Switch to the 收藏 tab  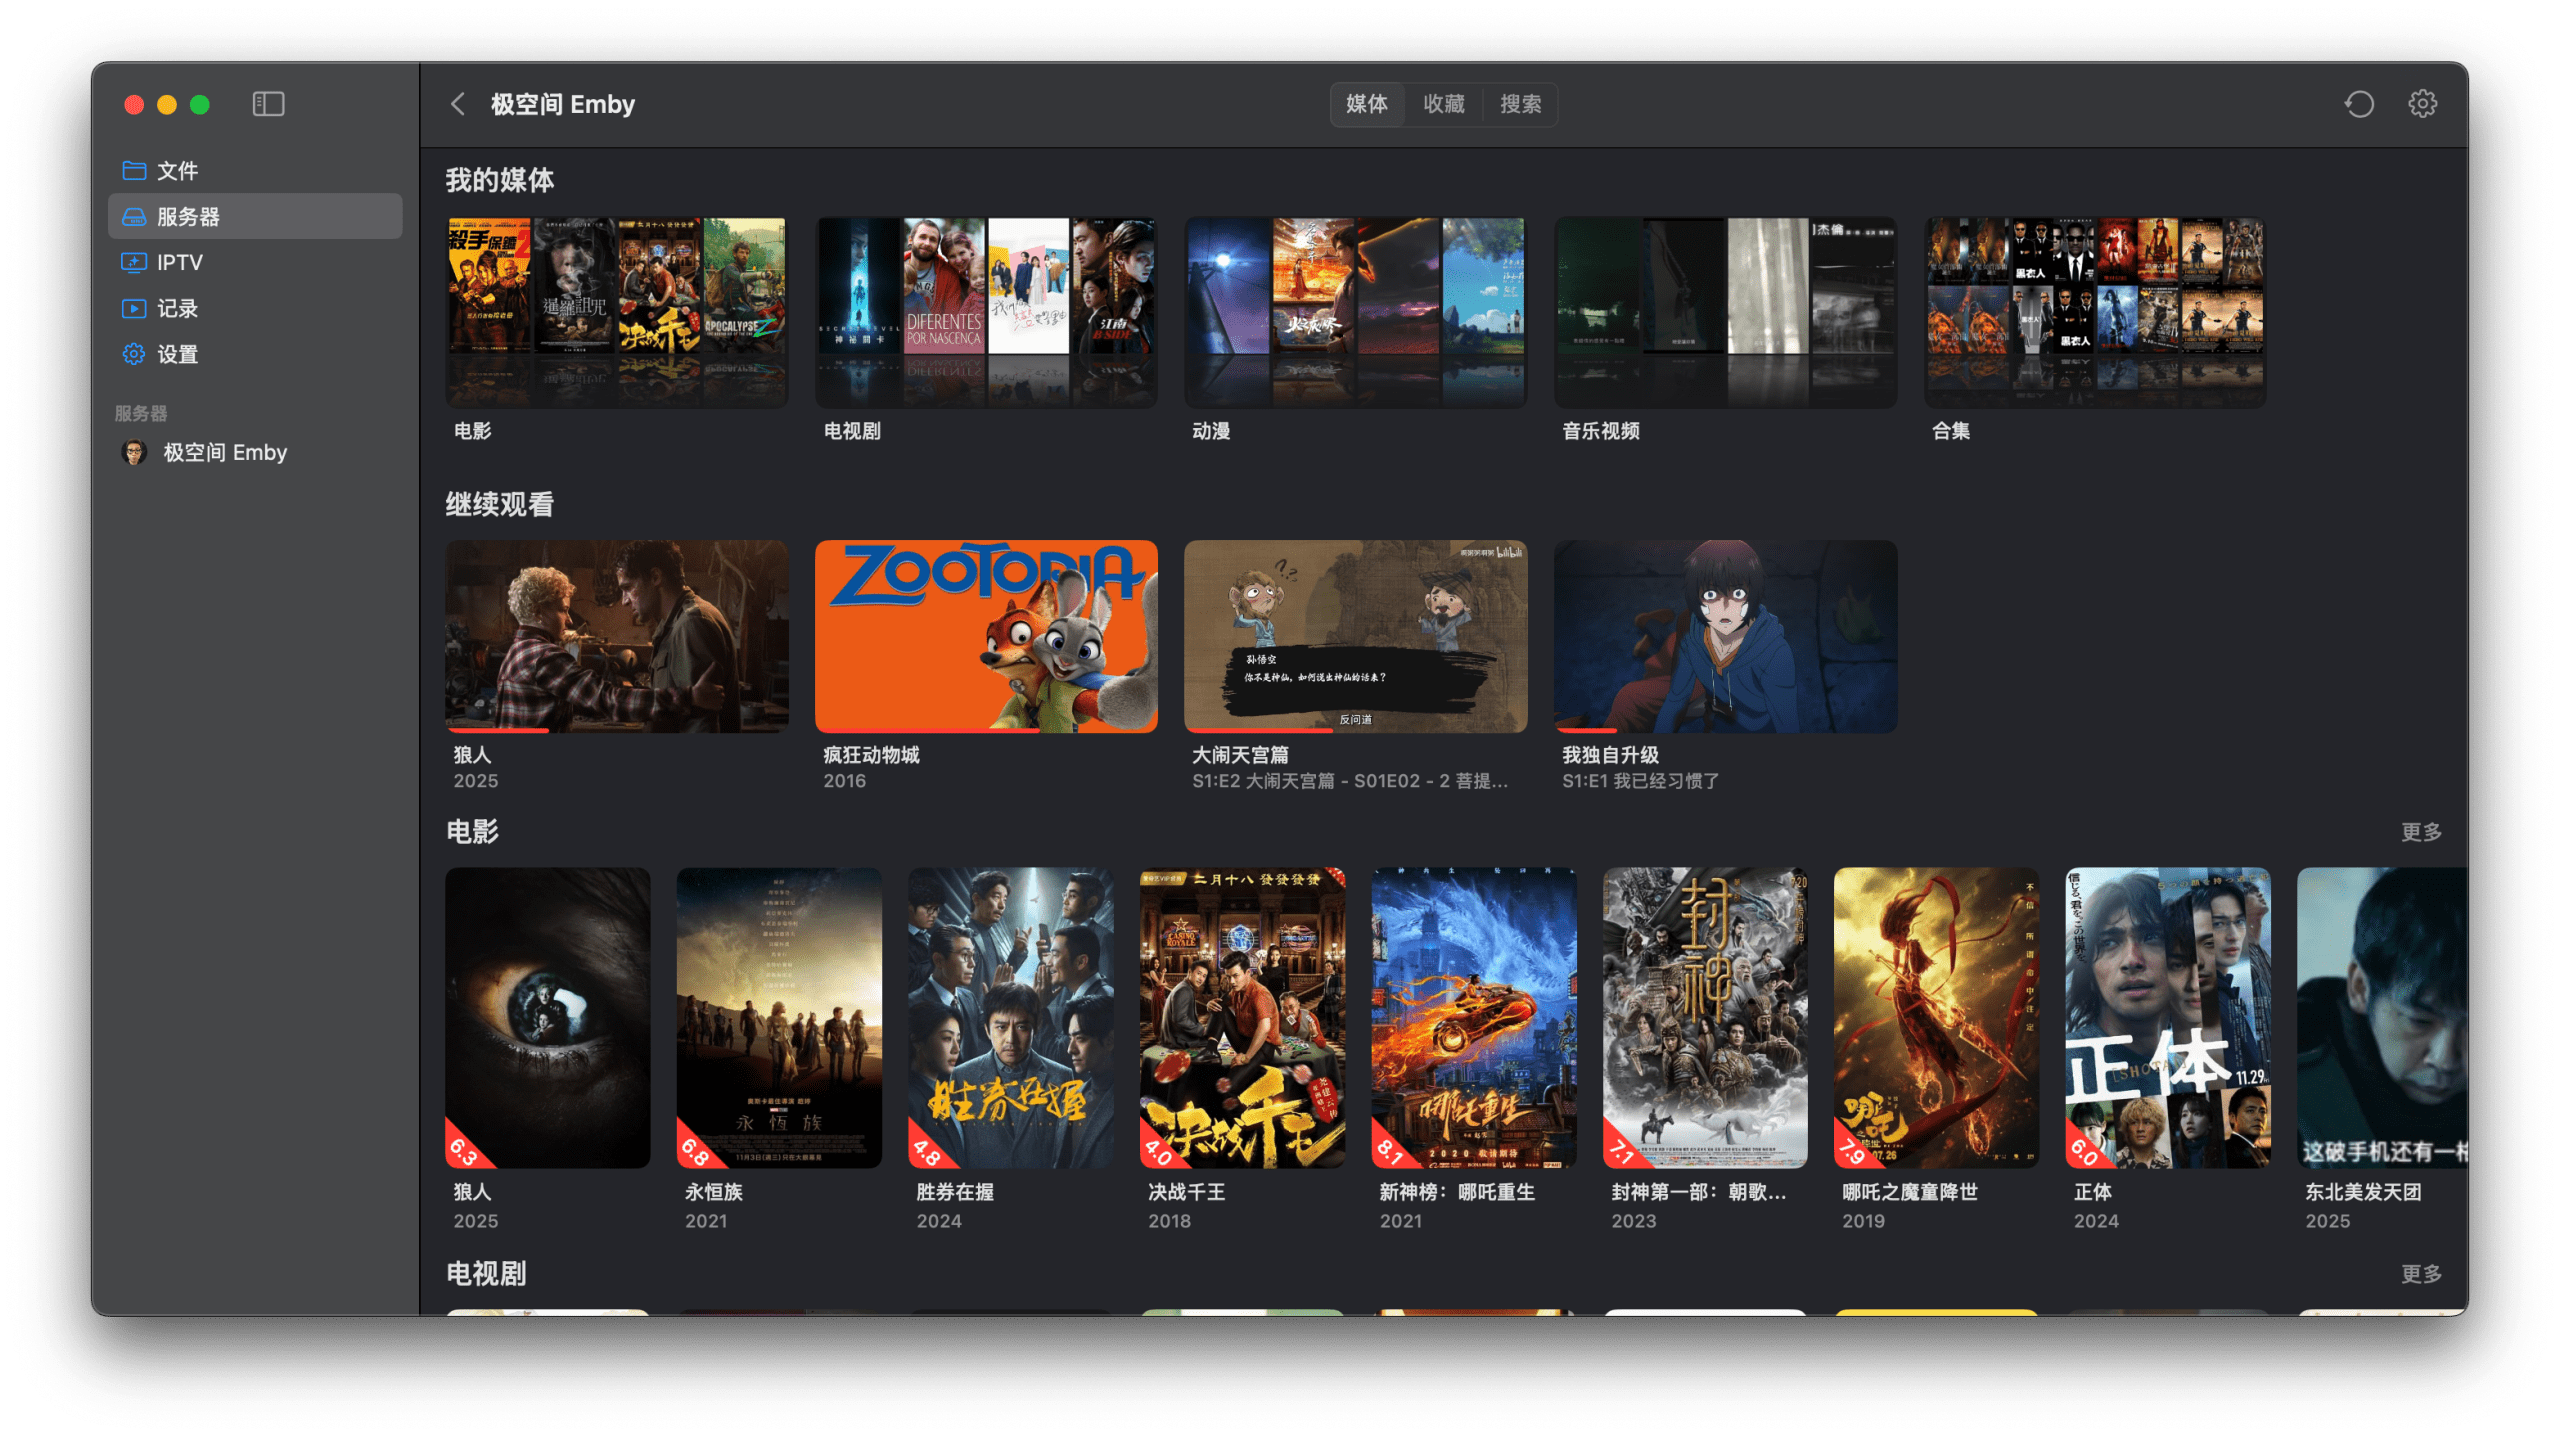click(1443, 104)
